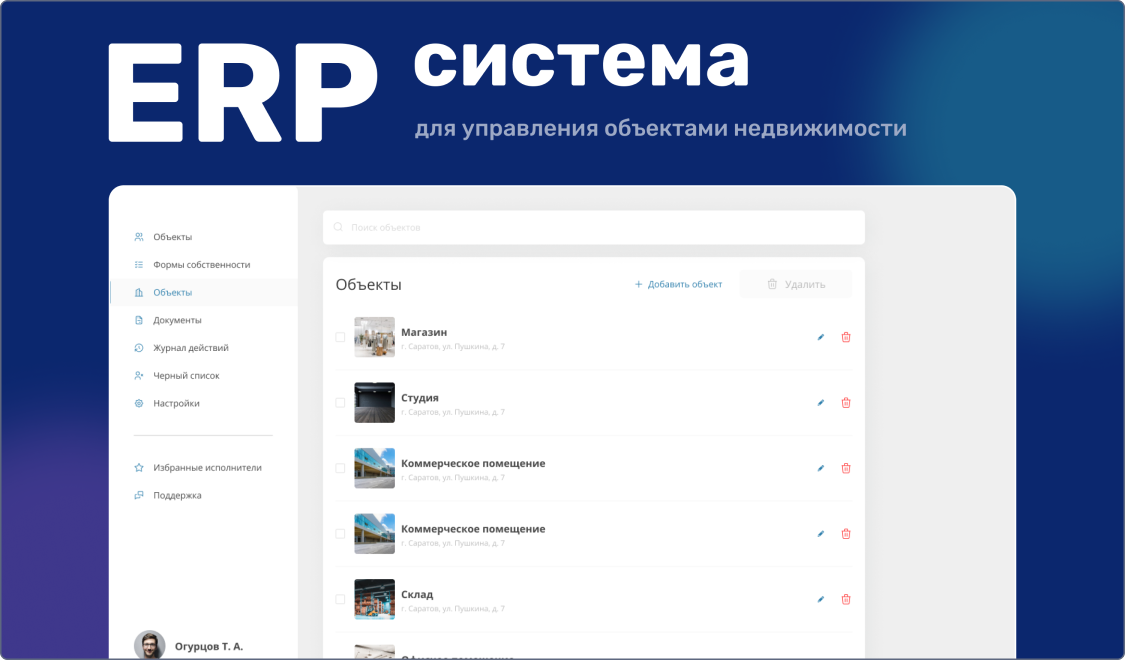Click the star icon beside Избранные исполнители
This screenshot has height=660, width=1125.
pyautogui.click(x=138, y=468)
